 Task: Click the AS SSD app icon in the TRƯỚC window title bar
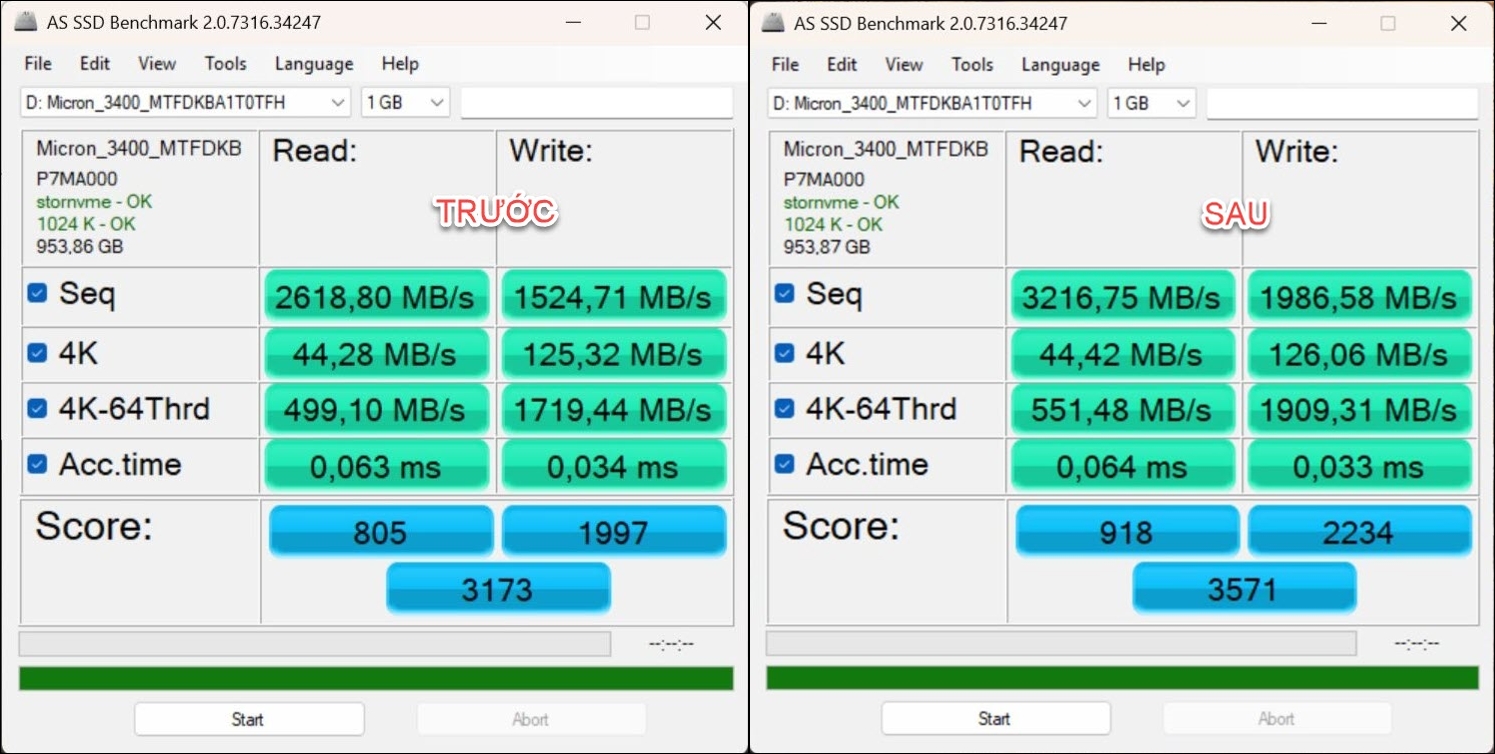point(26,21)
